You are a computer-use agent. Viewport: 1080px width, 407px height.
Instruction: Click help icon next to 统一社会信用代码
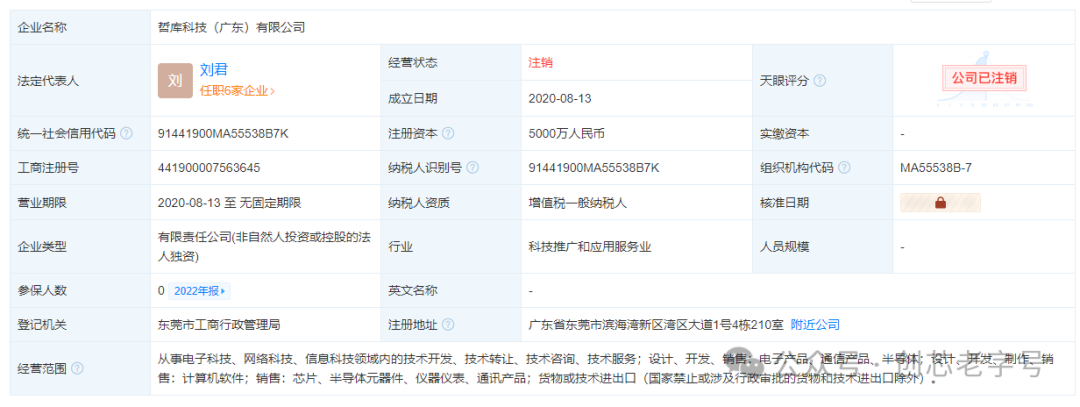pos(126,134)
